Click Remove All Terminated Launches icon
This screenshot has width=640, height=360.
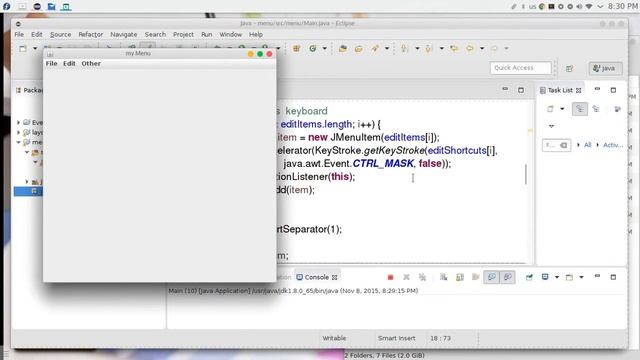[x=422, y=277]
